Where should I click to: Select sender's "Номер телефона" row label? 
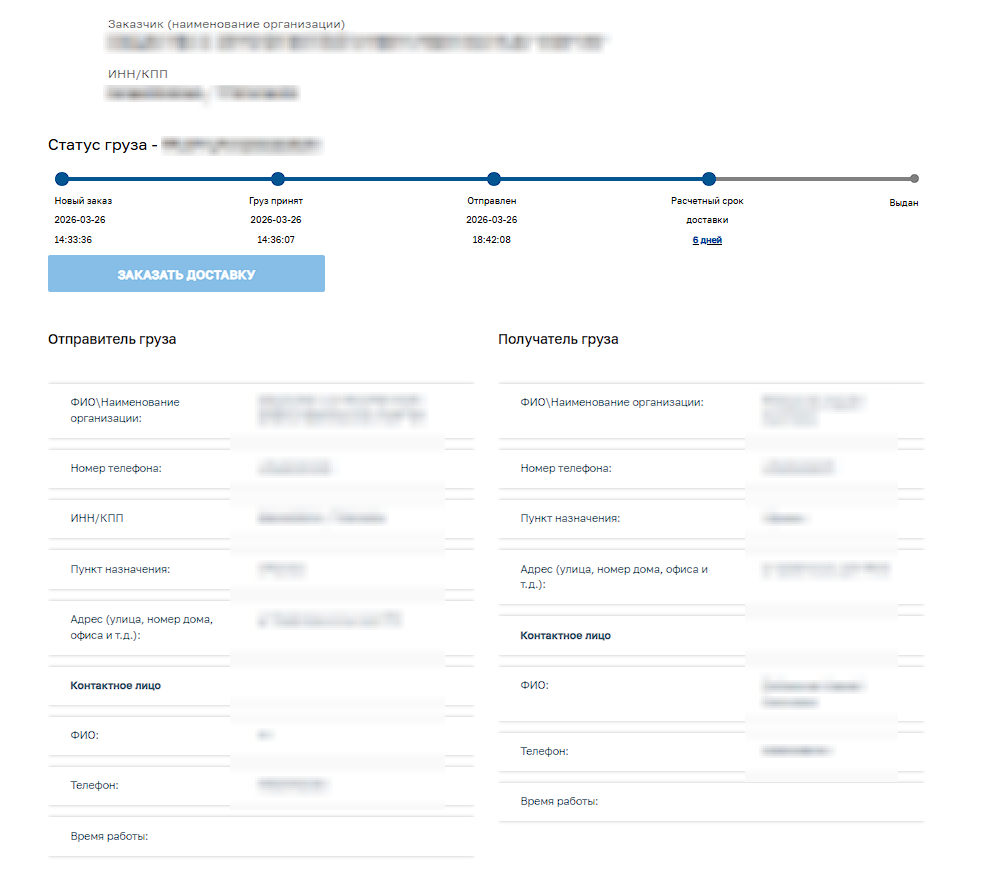(x=116, y=468)
